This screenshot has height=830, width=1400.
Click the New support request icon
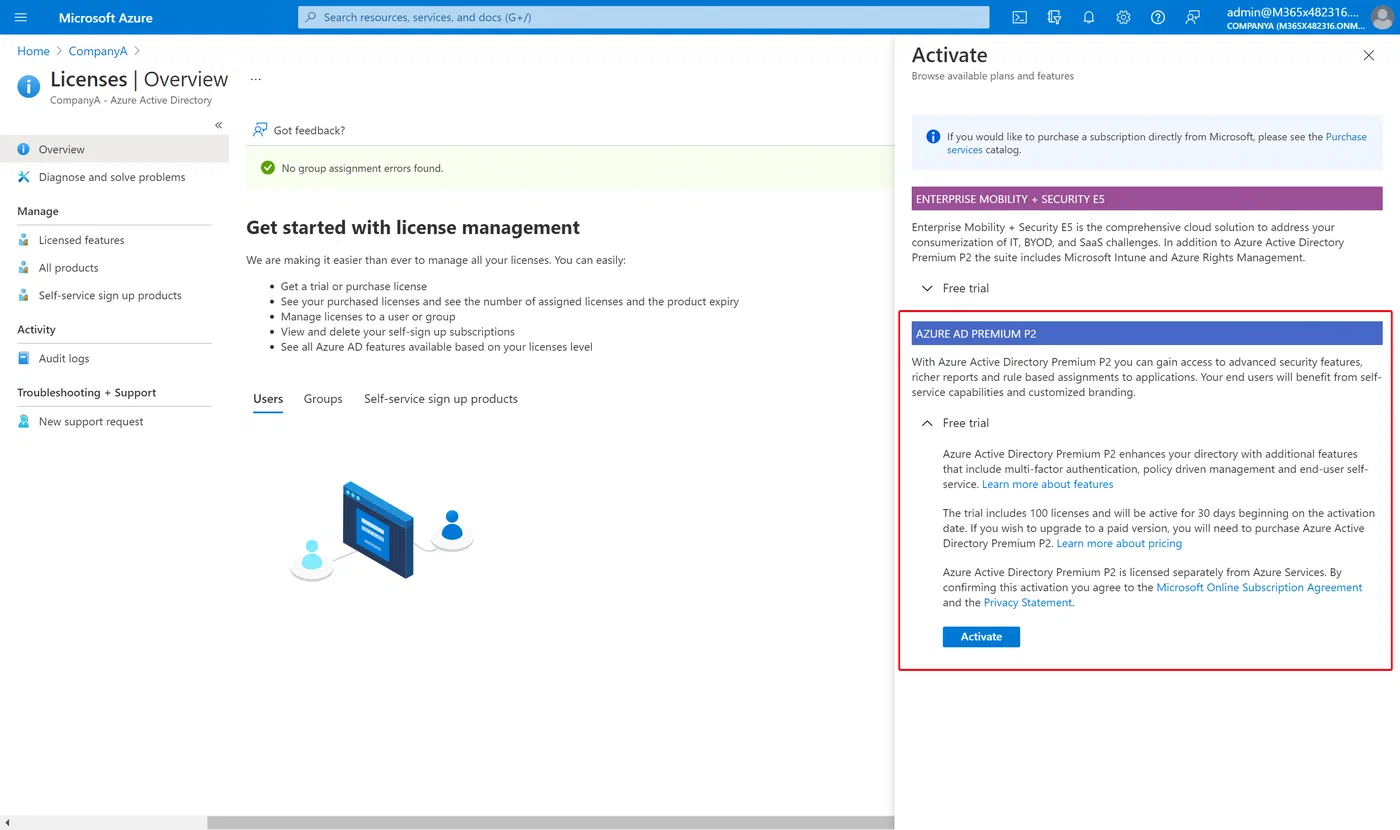24,421
